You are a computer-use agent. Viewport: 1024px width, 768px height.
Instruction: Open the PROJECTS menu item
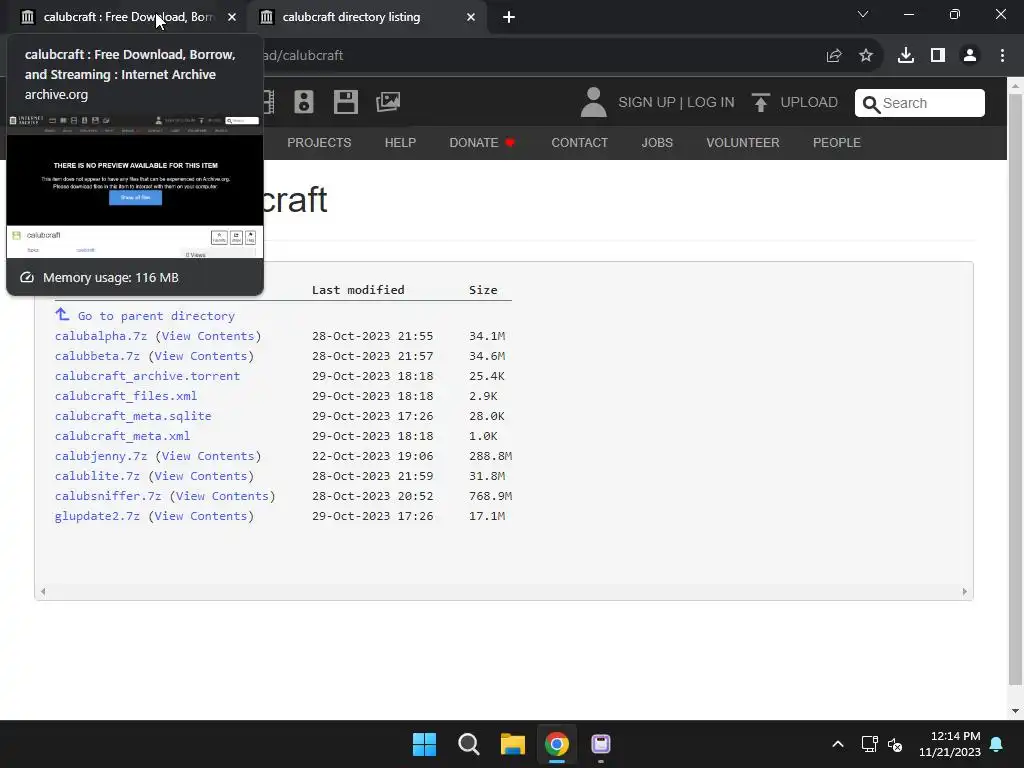(319, 142)
